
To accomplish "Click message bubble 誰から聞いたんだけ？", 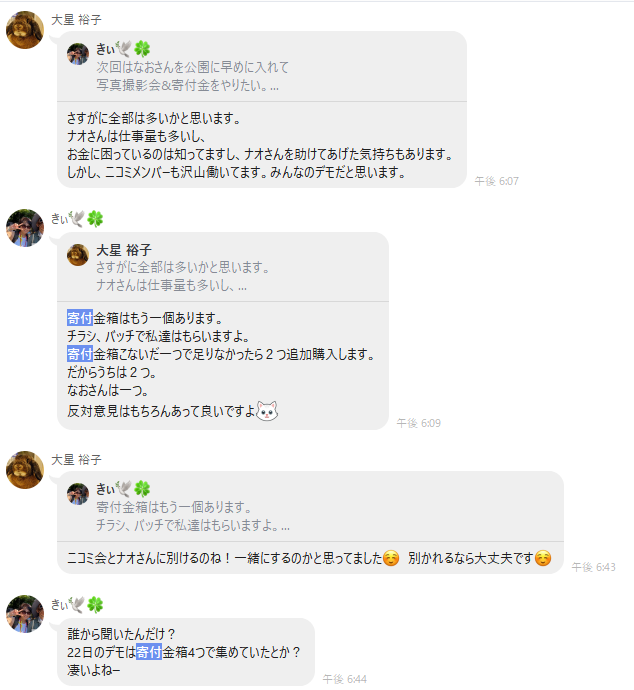I will point(186,652).
